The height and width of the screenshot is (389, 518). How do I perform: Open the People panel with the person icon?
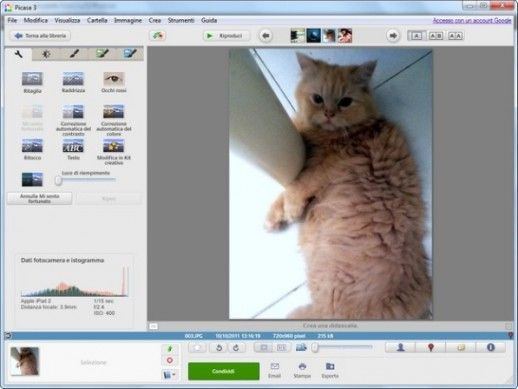[401, 347]
